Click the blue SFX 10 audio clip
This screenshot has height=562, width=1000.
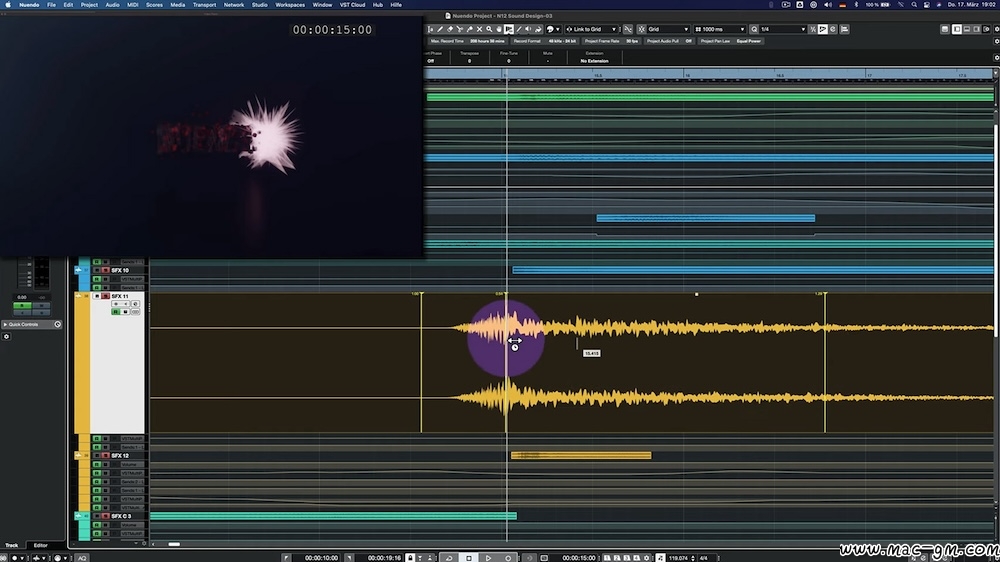(x=753, y=270)
